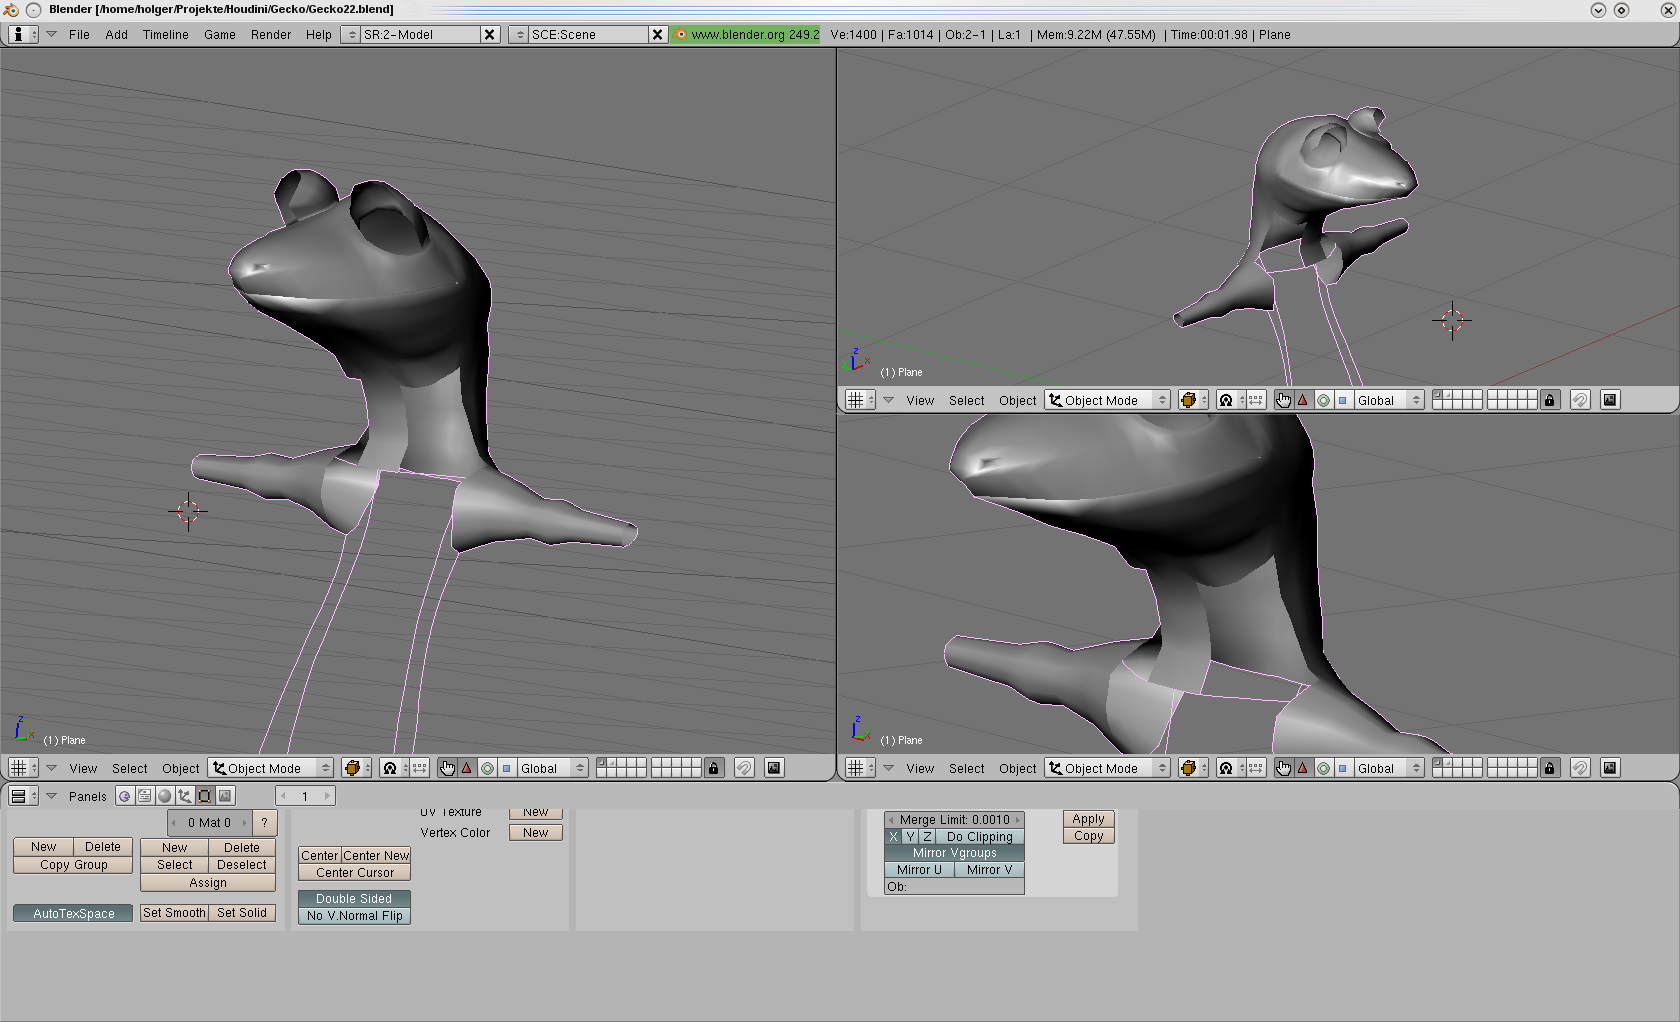Delete the SCE:Scene entry with its X button
This screenshot has width=1680, height=1022.
click(x=657, y=34)
